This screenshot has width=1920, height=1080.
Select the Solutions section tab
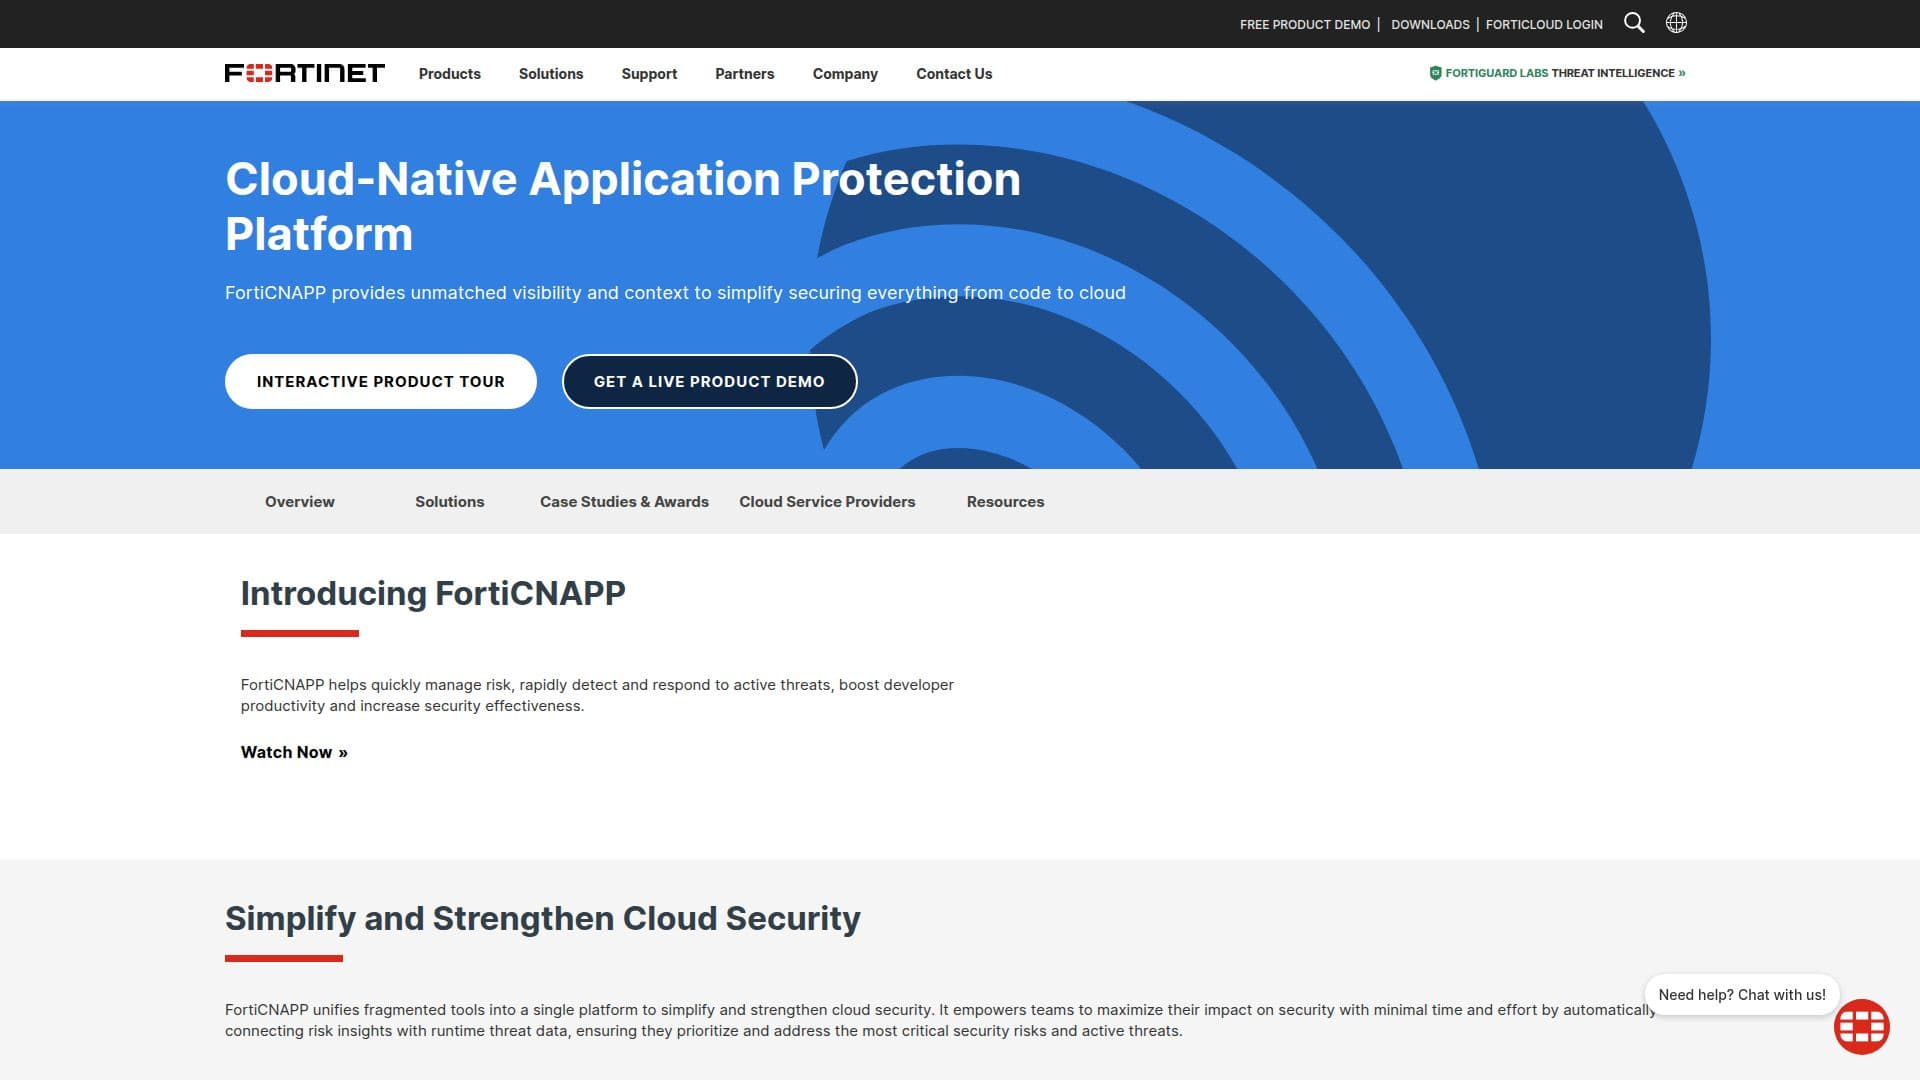(450, 501)
